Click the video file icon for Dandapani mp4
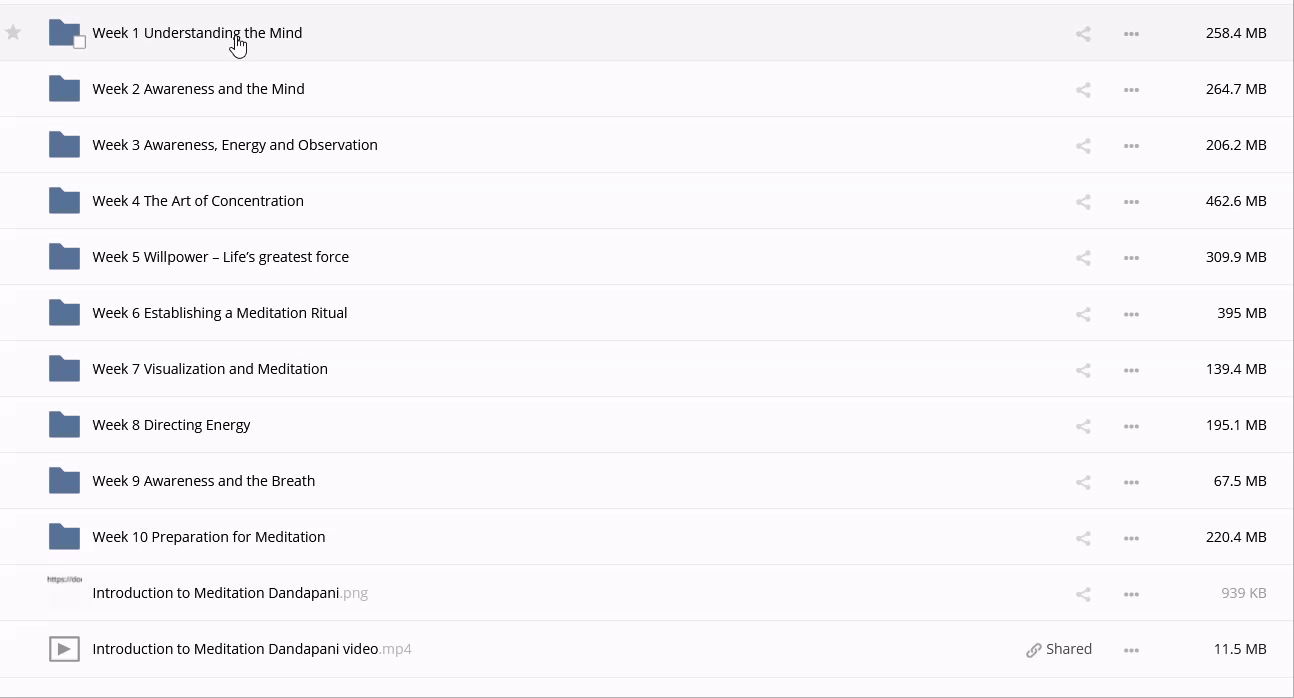 pos(64,649)
